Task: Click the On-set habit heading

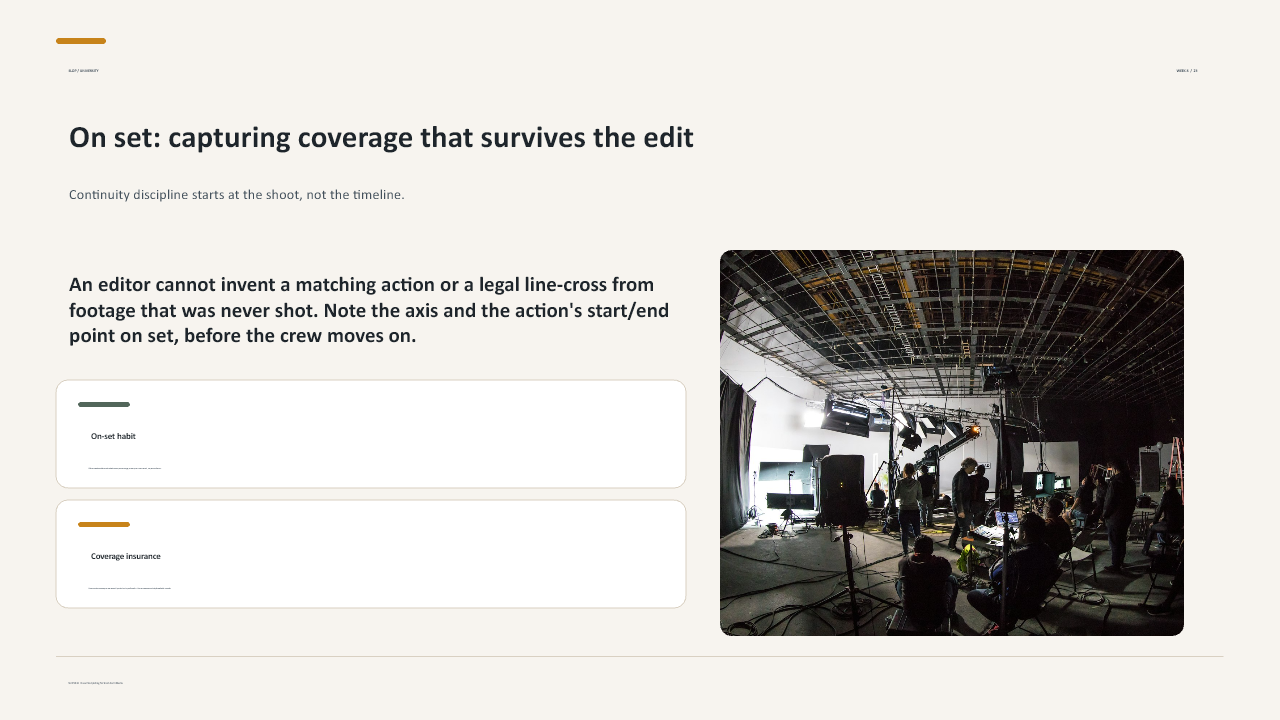Action: [113, 436]
